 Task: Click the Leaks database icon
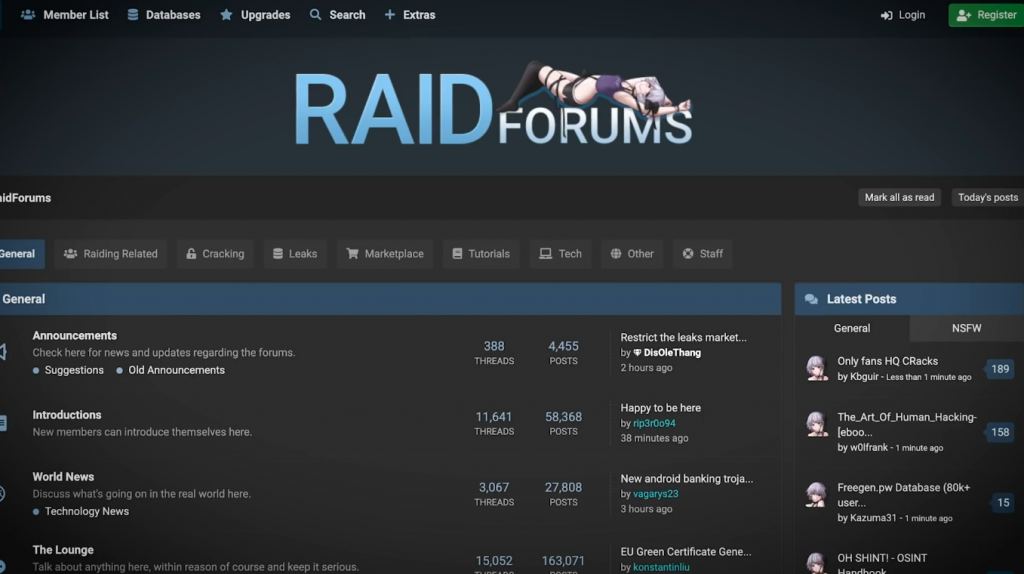pos(278,253)
